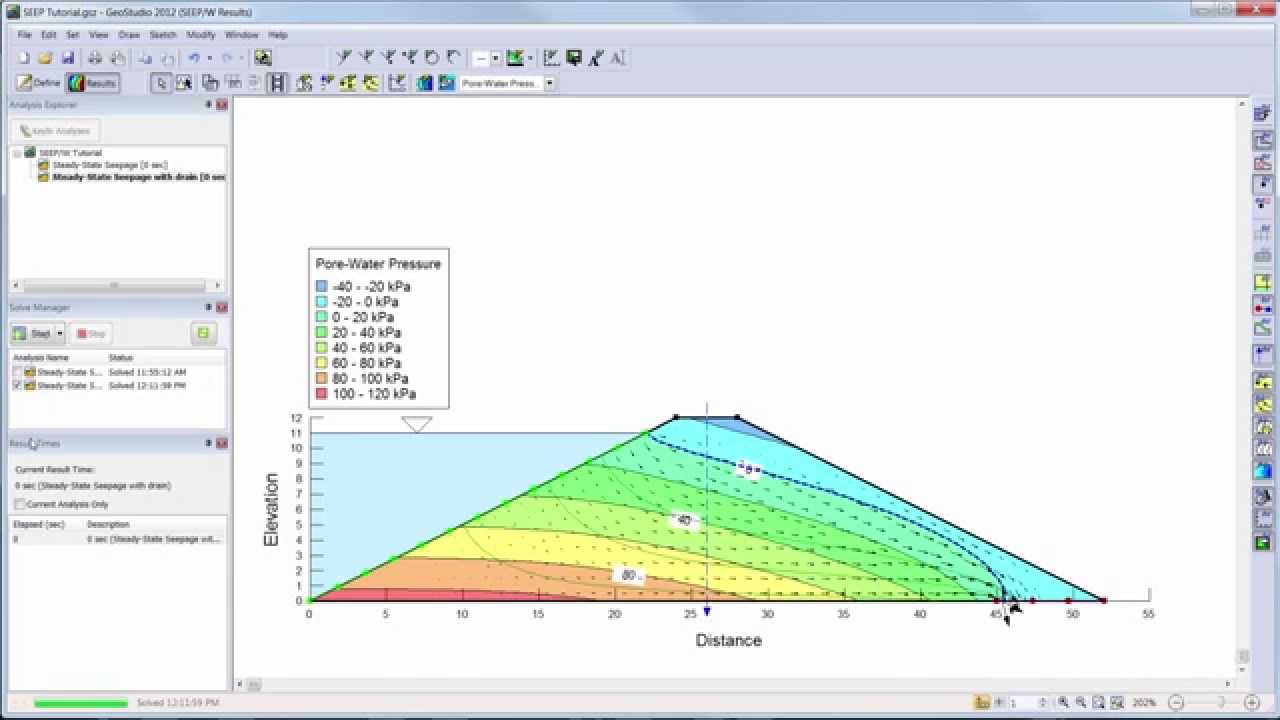Viewport: 1280px width, 720px height.
Task: Click the Stop solve button
Action: pyautogui.click(x=91, y=333)
